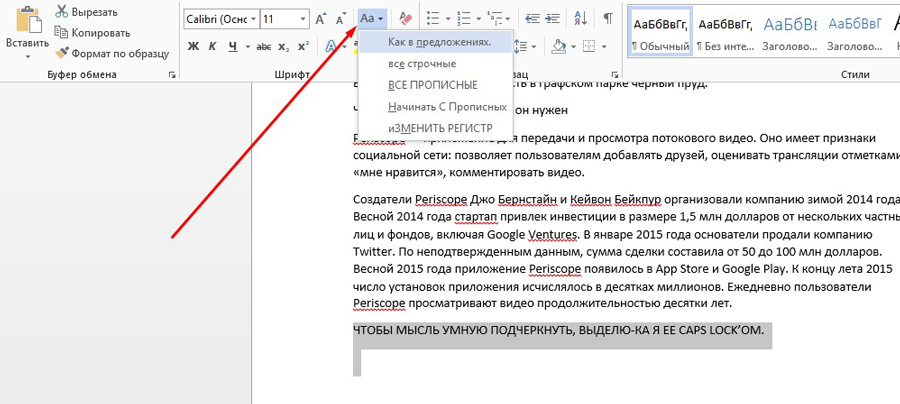Toggle strikethrough abc formatting
The image size is (900, 404).
264,46
